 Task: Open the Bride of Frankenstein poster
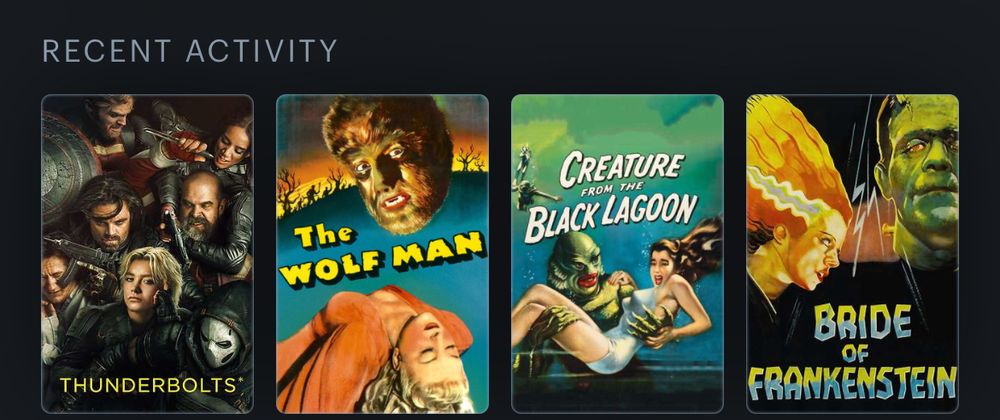coord(852,254)
